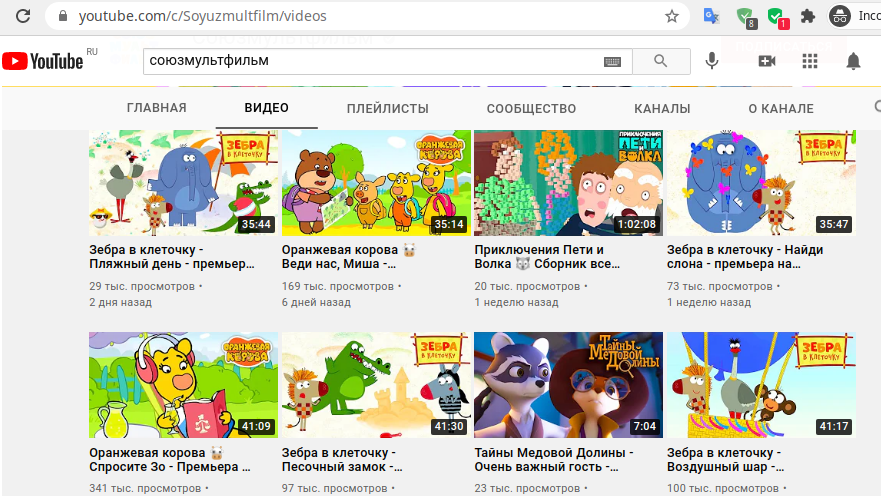Viewport: 881px width, 496px height.
Task: Open title link Приключения Пети и Волка Сборник
Action: click(x=547, y=257)
